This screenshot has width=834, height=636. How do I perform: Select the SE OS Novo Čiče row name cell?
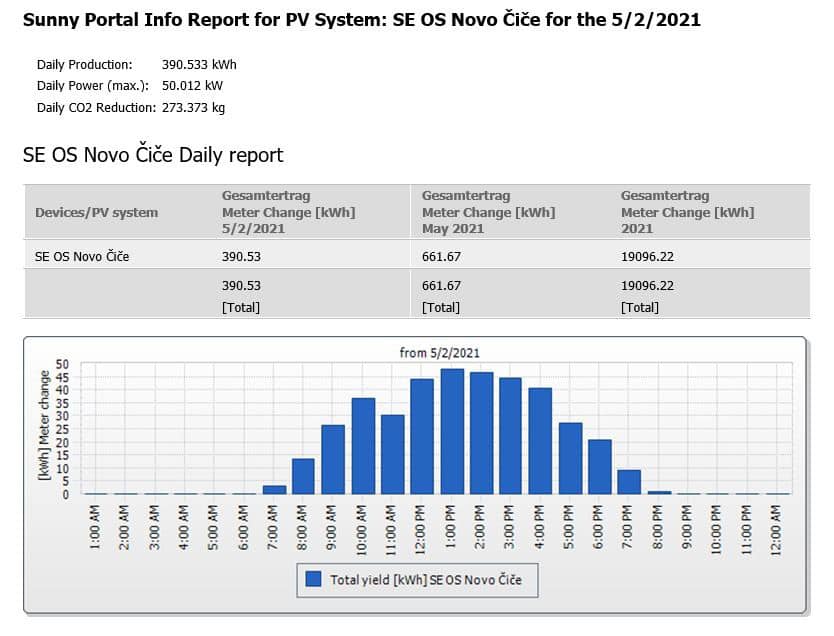click(82, 256)
